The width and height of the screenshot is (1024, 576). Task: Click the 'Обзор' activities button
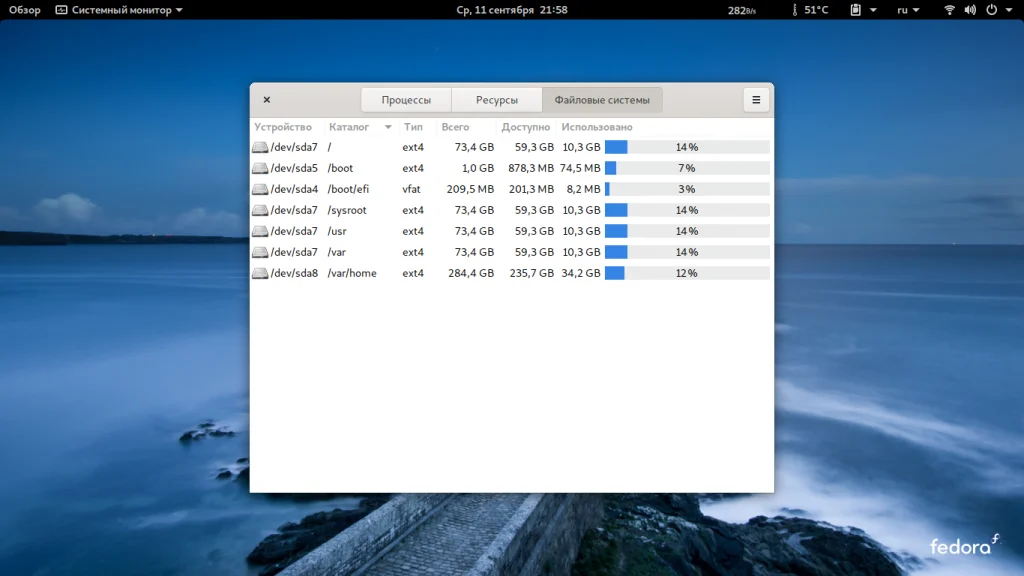(x=25, y=10)
